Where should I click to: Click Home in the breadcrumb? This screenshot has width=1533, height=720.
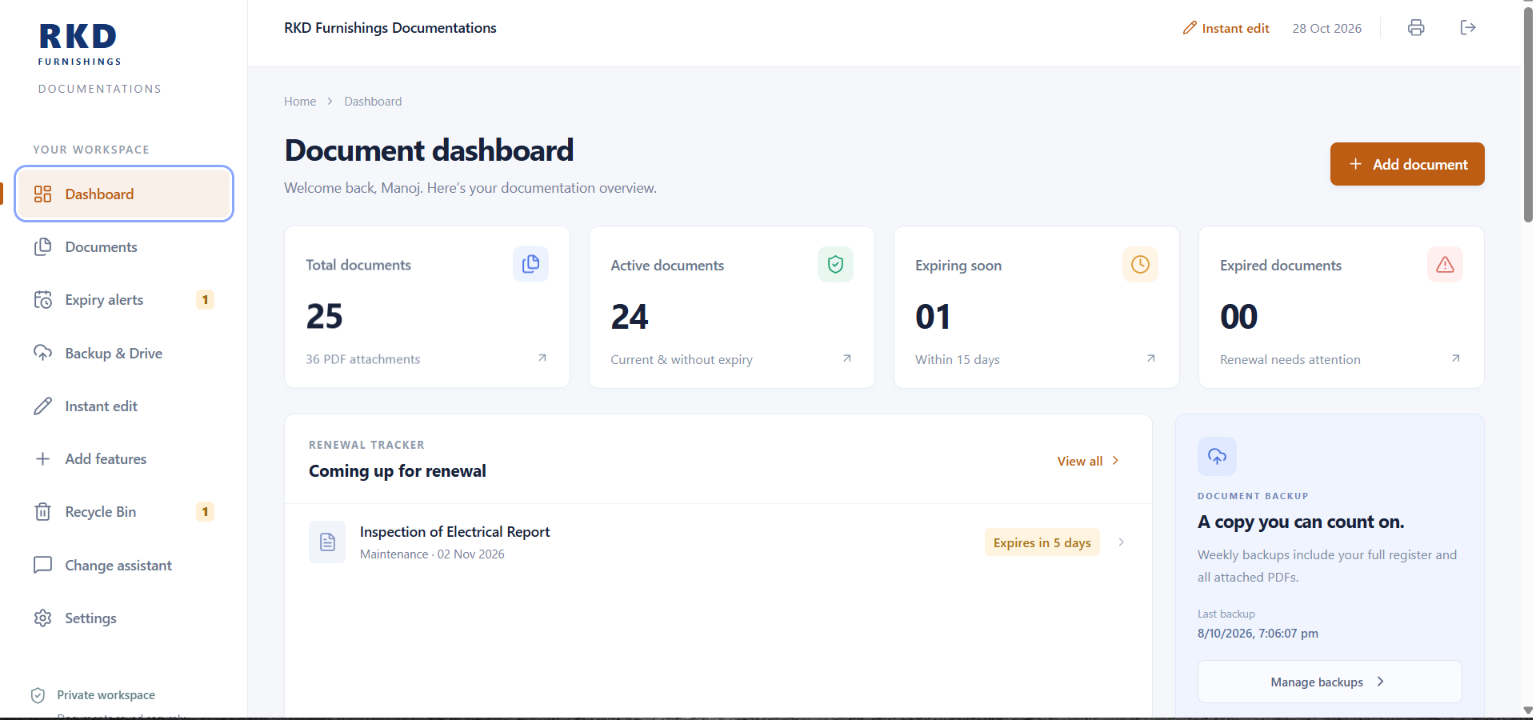pyautogui.click(x=300, y=101)
